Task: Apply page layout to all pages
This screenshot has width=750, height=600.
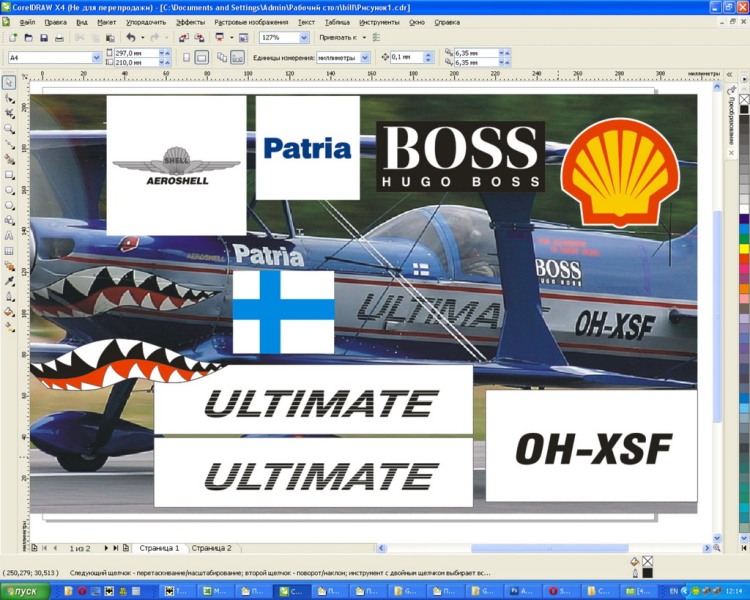Action: pos(222,58)
